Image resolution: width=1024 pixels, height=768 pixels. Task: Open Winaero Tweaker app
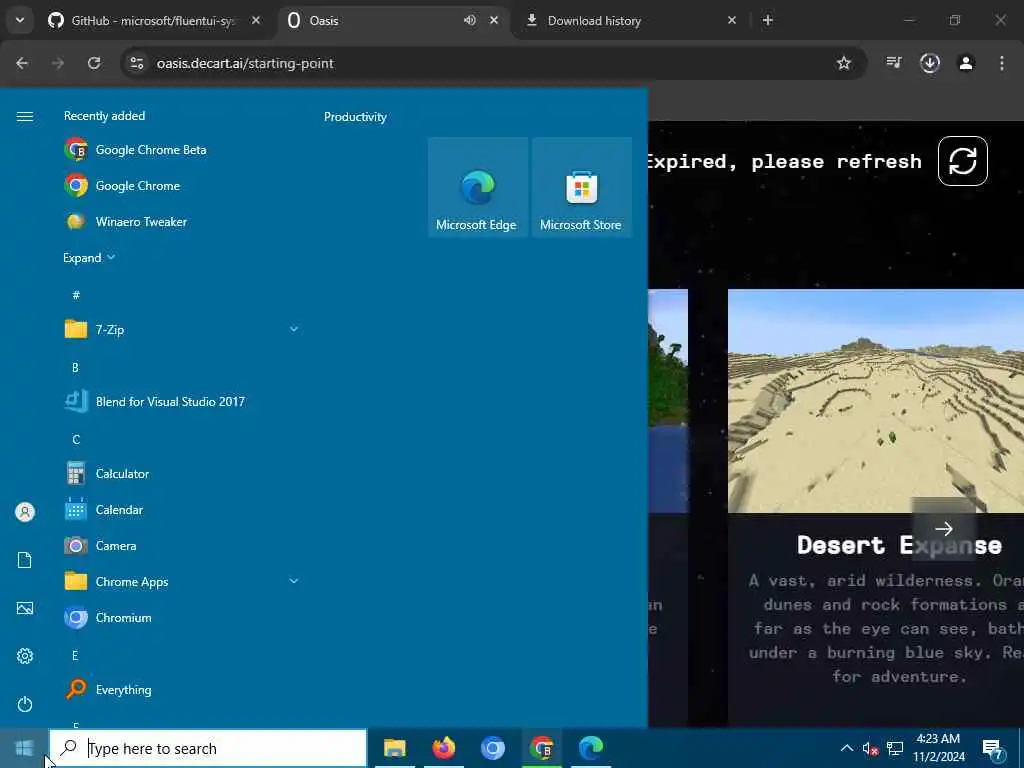click(x=126, y=221)
